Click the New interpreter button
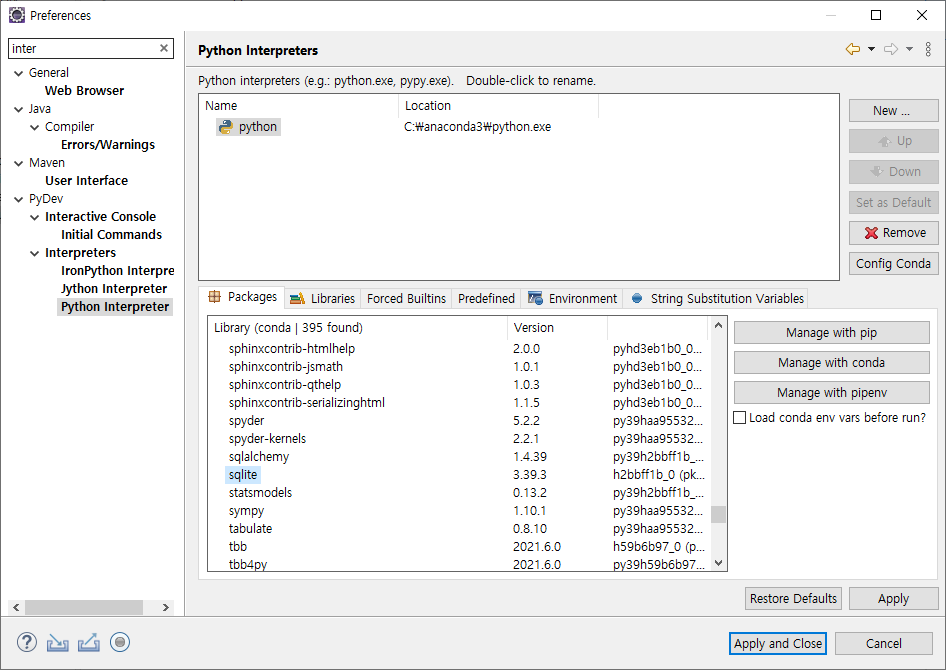Screen dimensions: 946x670 894,111
